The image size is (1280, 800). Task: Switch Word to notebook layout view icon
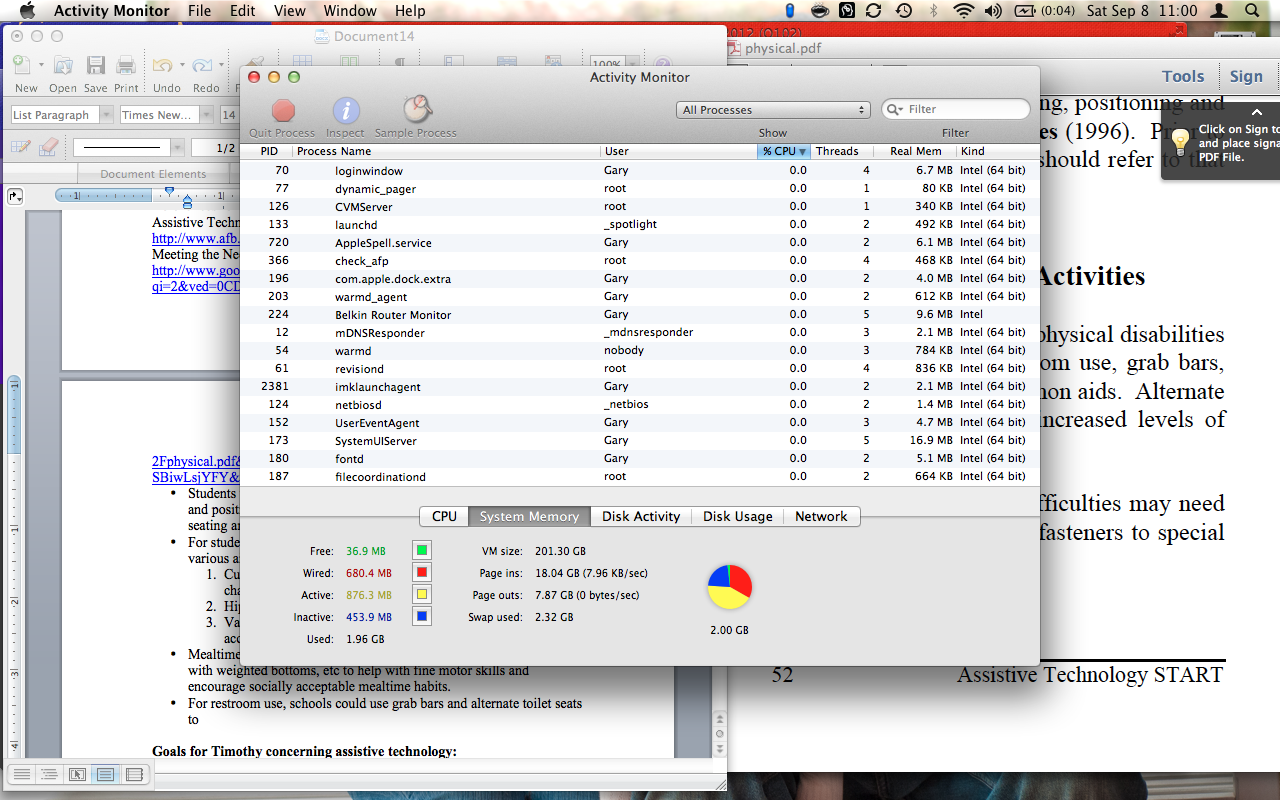[134, 773]
